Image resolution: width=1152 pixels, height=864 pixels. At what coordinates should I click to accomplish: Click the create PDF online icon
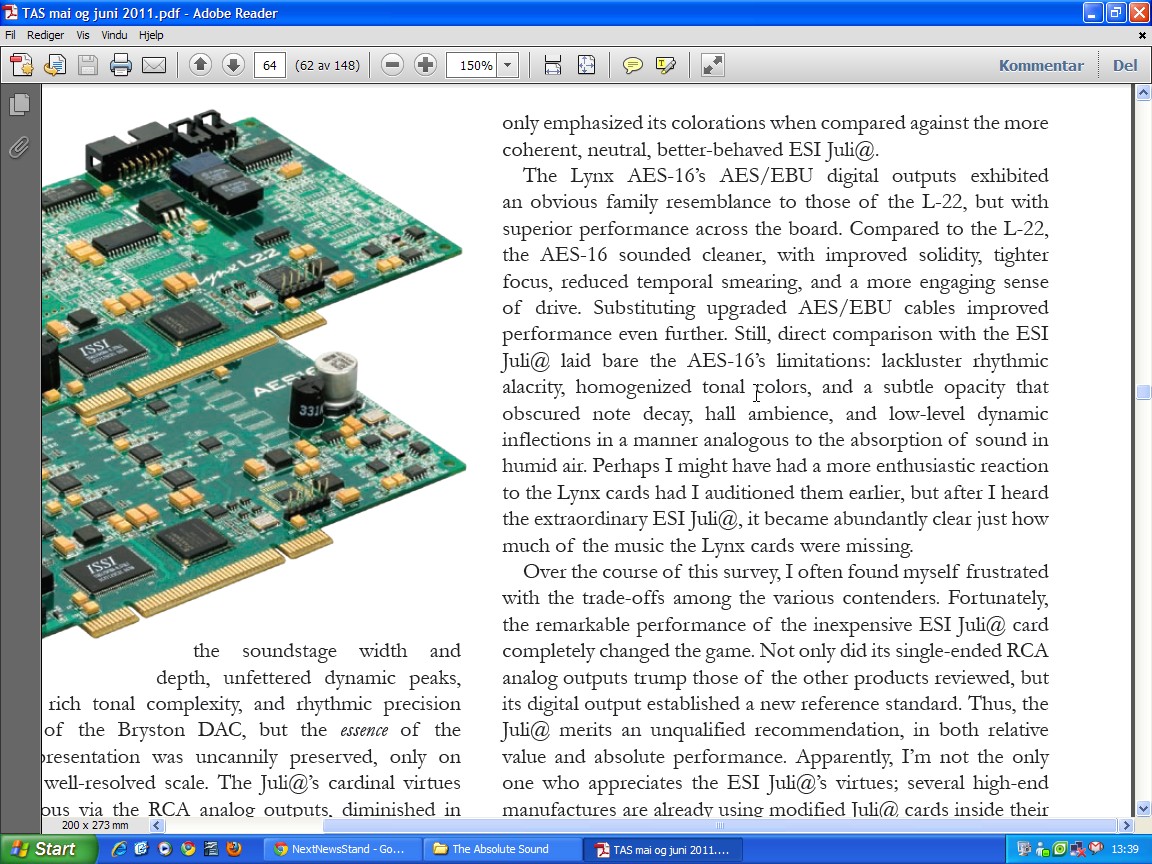[21, 65]
